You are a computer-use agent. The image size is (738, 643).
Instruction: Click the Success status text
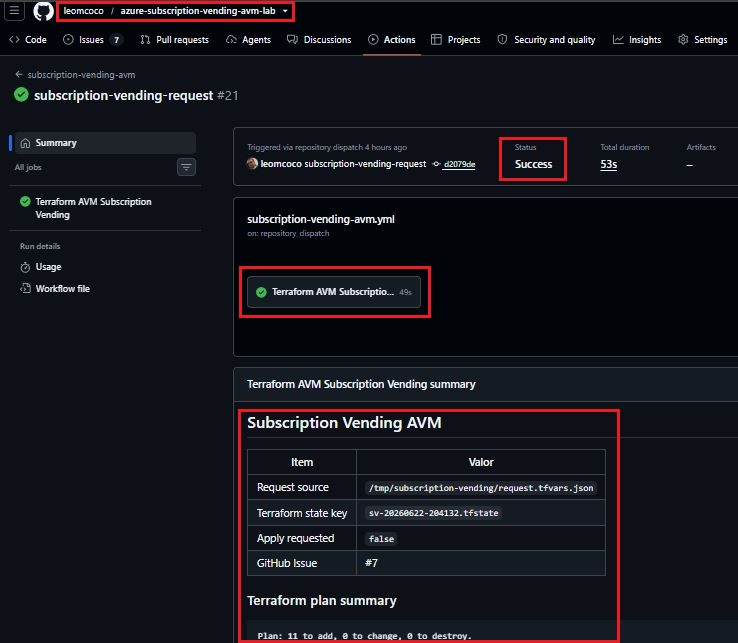point(533,164)
